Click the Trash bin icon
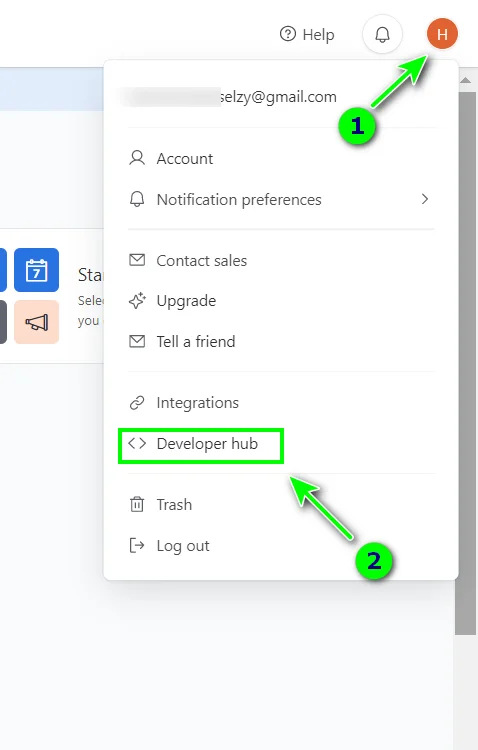The image size is (478, 750). (137, 505)
